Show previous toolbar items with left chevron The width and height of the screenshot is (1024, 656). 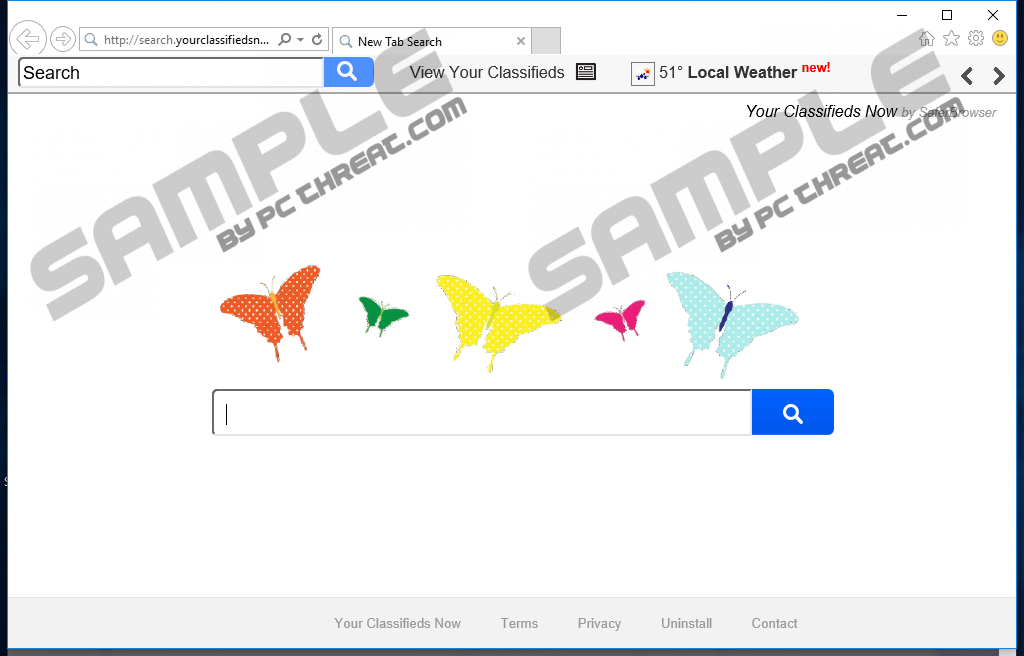click(x=967, y=76)
